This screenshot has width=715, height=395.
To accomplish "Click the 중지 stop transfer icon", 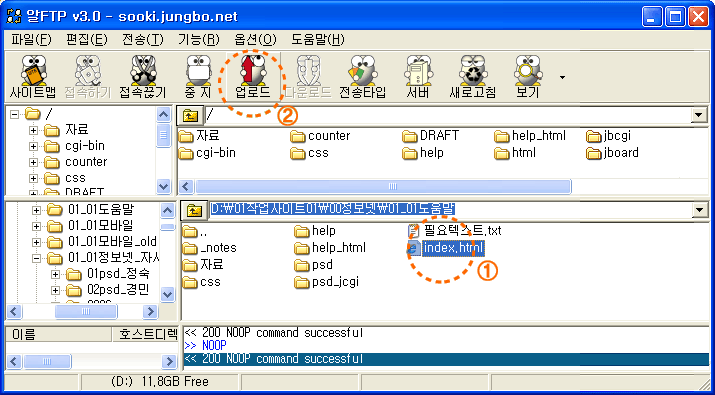I will tap(198, 77).
